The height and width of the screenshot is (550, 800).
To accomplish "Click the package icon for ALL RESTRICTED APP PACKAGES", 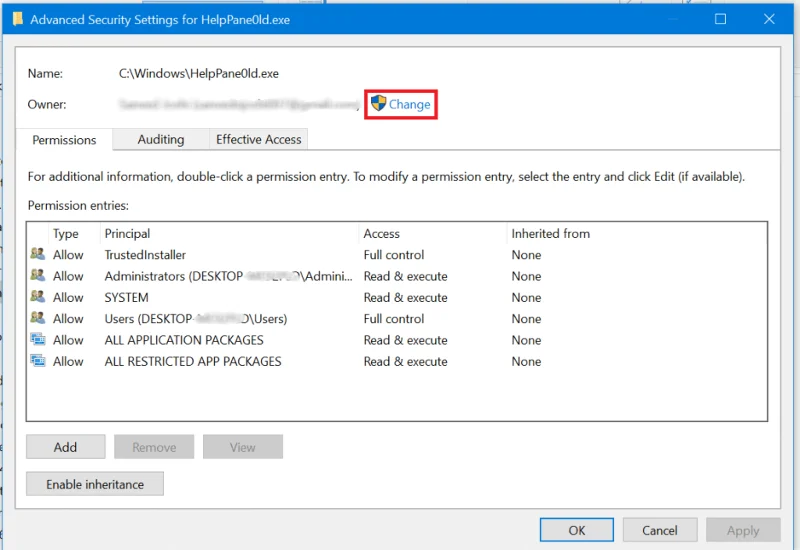I will pos(38,360).
